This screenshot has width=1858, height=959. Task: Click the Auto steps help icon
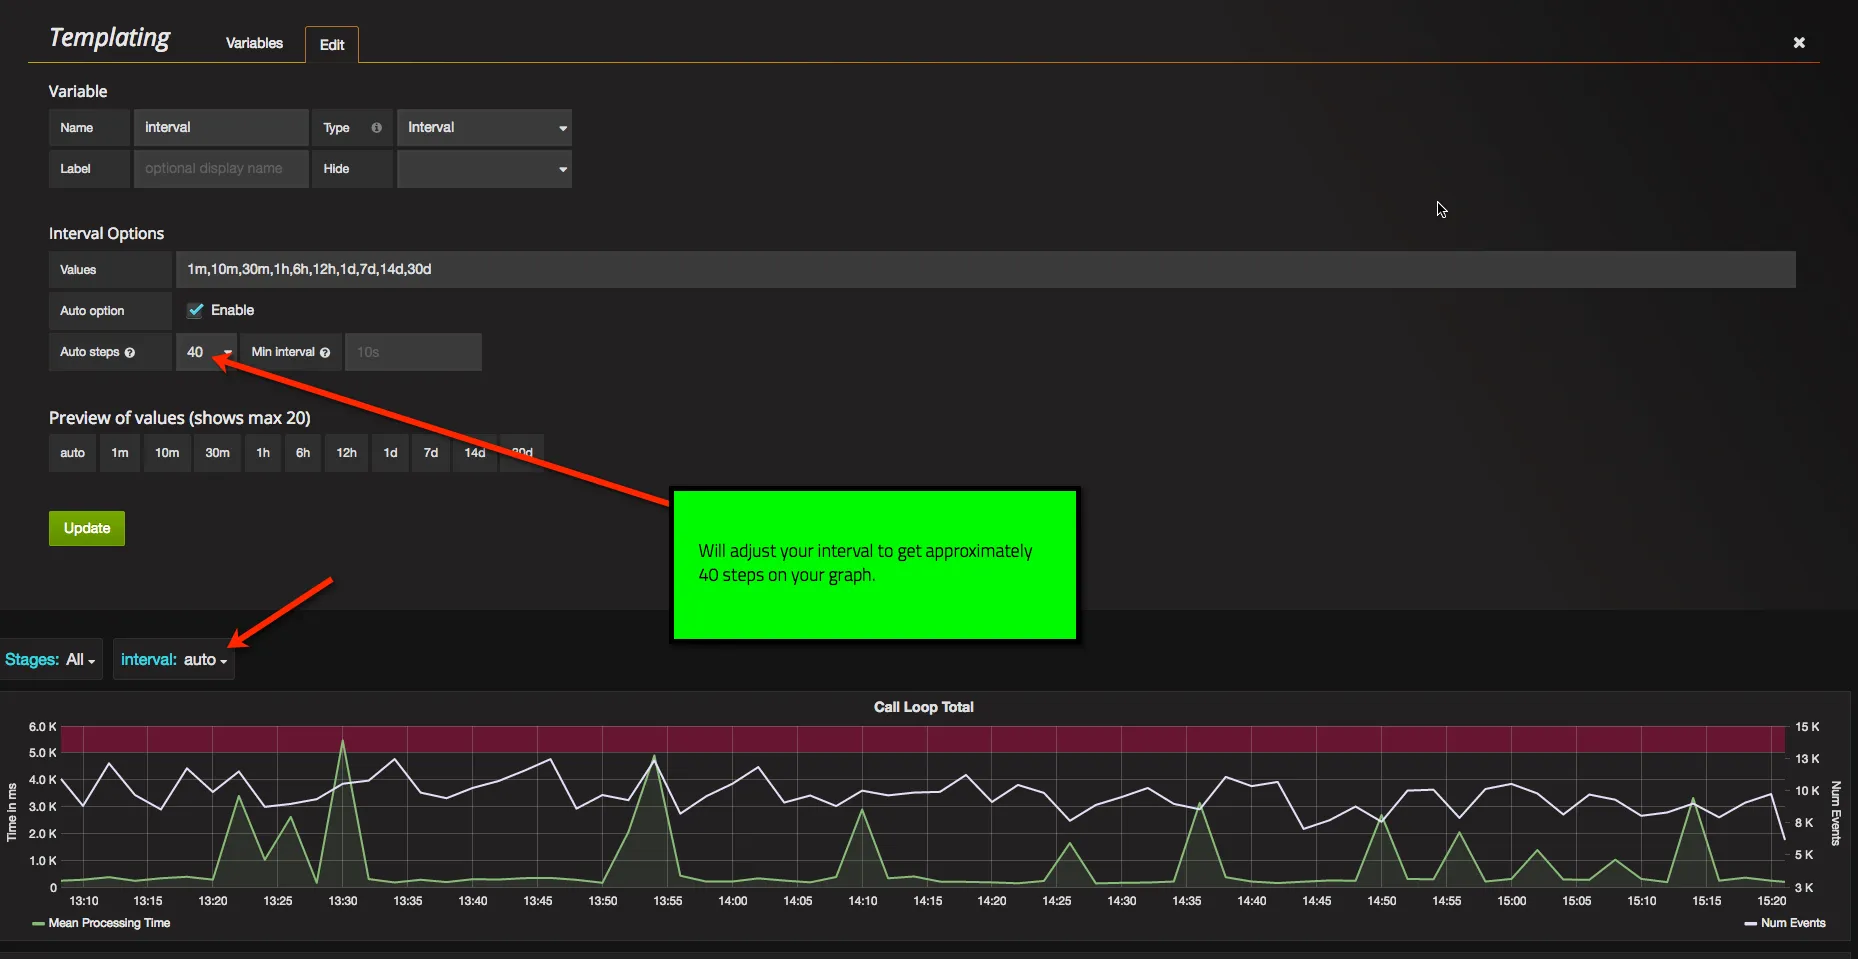[x=130, y=352]
